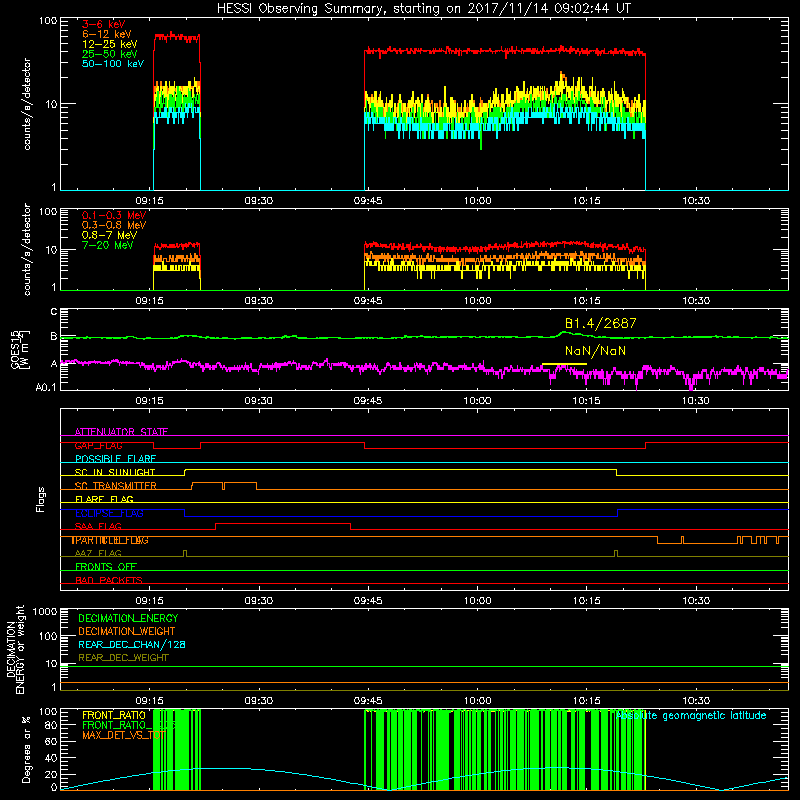Click the 09:45 tick under the top panel
The height and width of the screenshot is (800, 800).
368,201
